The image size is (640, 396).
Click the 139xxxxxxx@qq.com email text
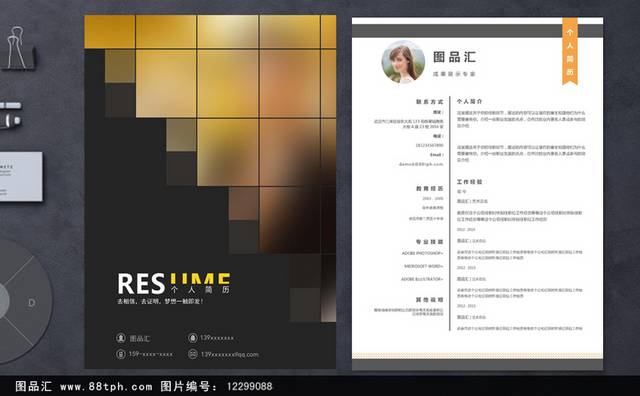[x=229, y=354]
